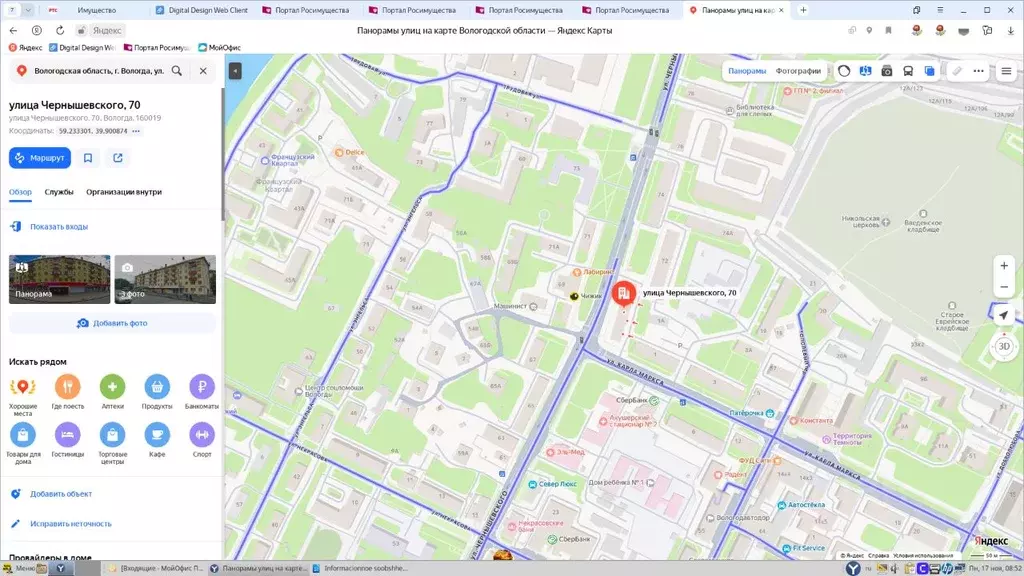Image resolution: width=1024 pixels, height=576 pixels.
Task: Expand coordinates options with three dots
Action: (x=136, y=131)
